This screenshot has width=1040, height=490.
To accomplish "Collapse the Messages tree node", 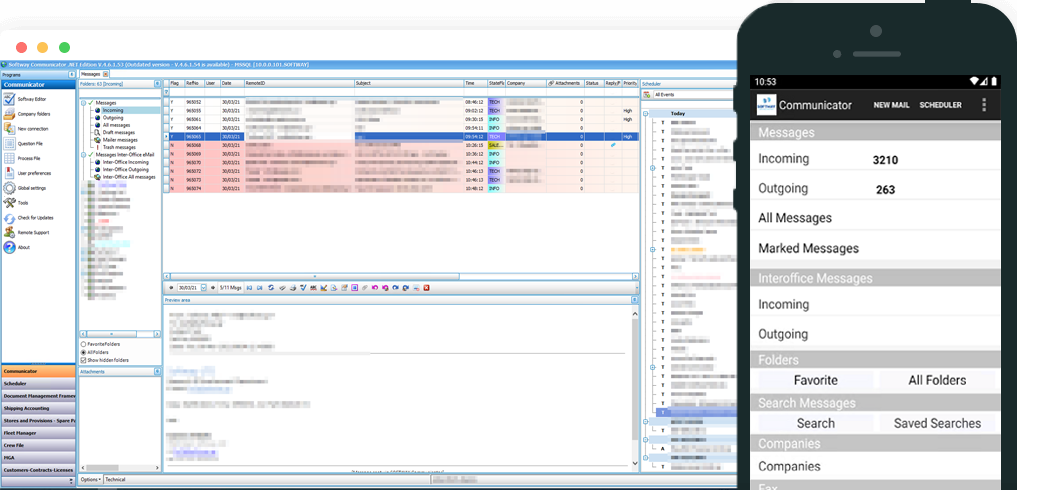I will coord(83,103).
